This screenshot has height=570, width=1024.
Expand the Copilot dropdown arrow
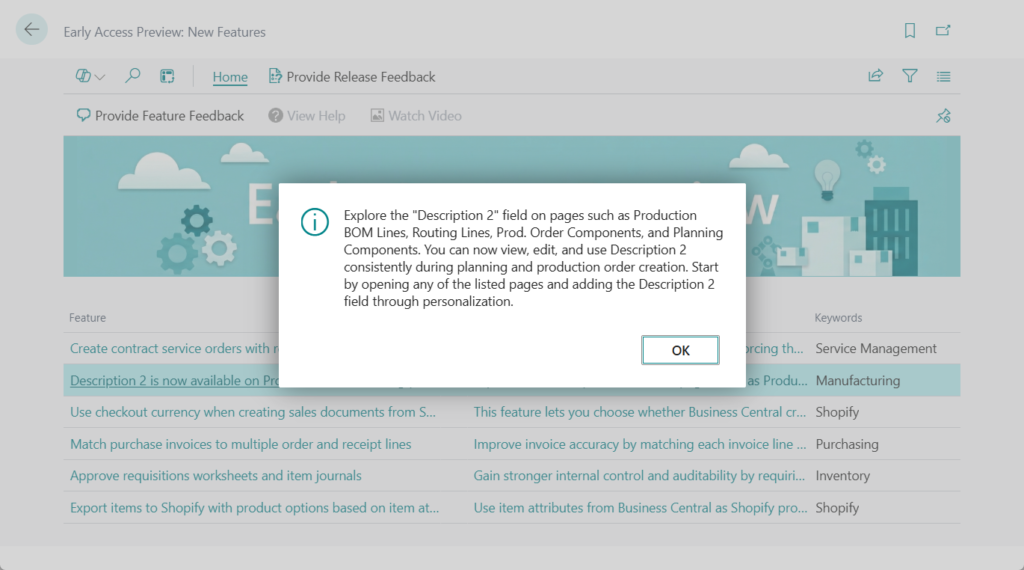pos(100,77)
